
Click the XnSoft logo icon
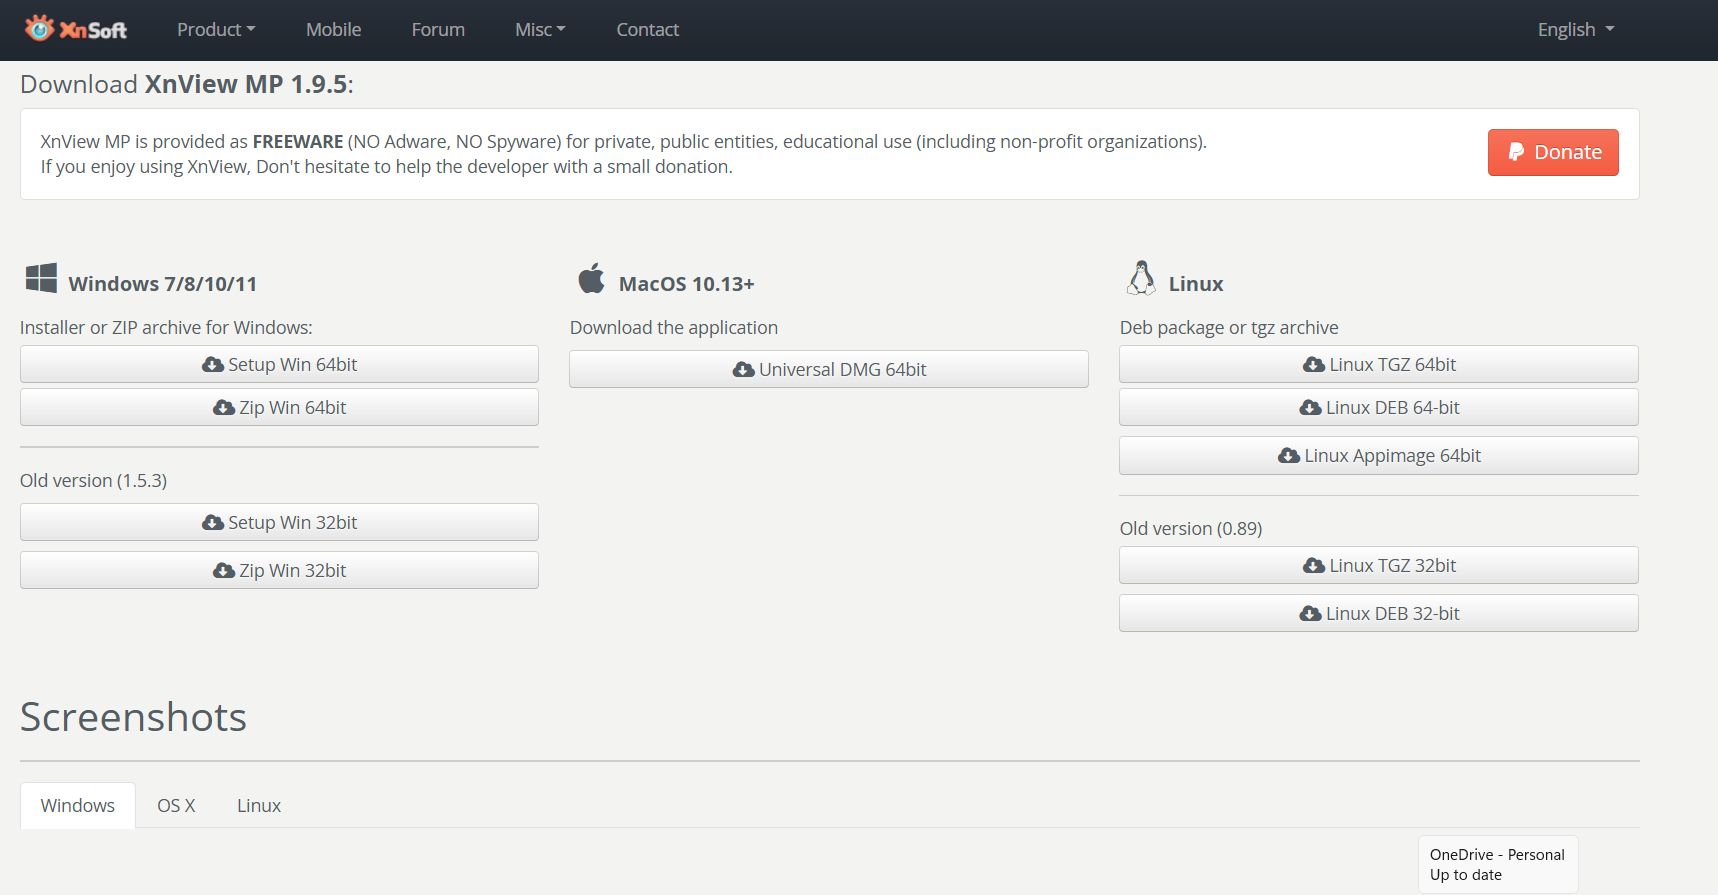click(40, 28)
